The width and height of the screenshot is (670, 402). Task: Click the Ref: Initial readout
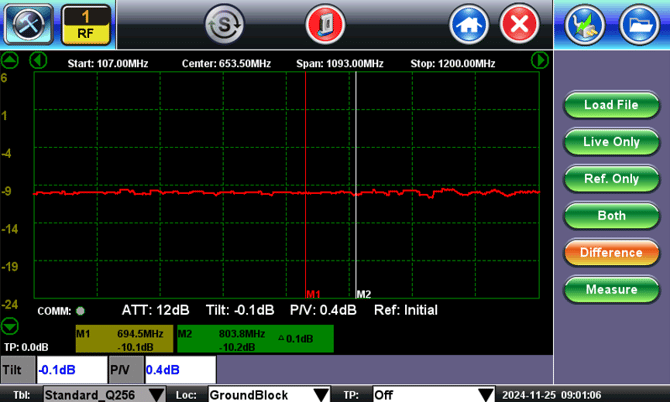click(406, 310)
